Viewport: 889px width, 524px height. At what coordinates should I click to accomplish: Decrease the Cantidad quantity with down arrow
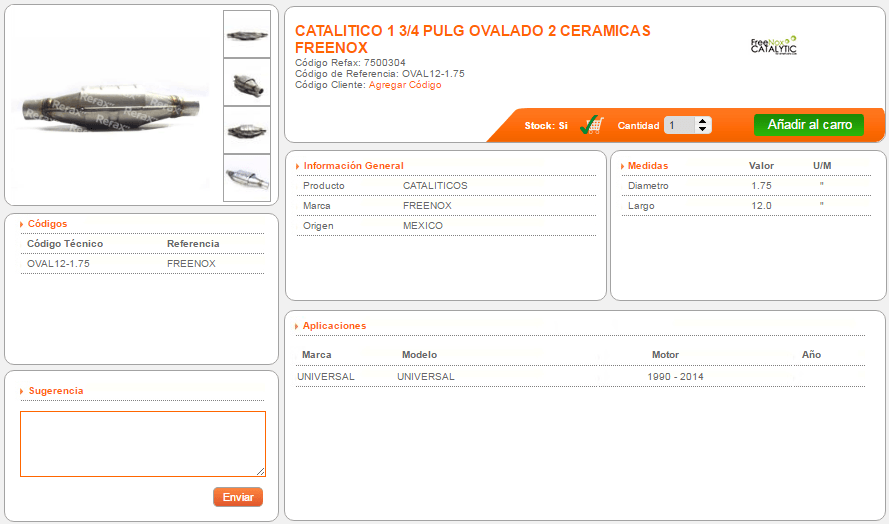click(x=702, y=129)
